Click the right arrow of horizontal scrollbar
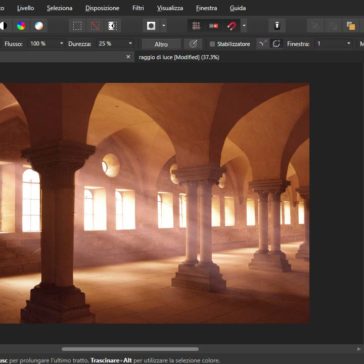Image resolution: width=364 pixels, height=364 pixels. coord(358,349)
